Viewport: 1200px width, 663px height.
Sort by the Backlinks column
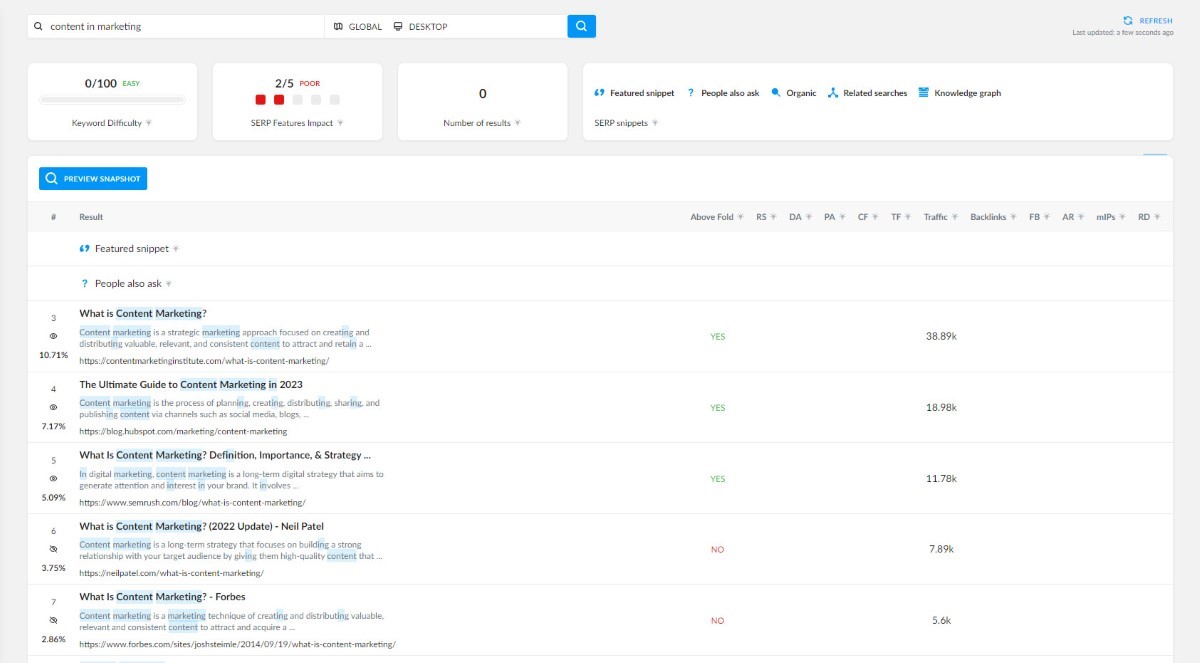pyautogui.click(x=993, y=217)
